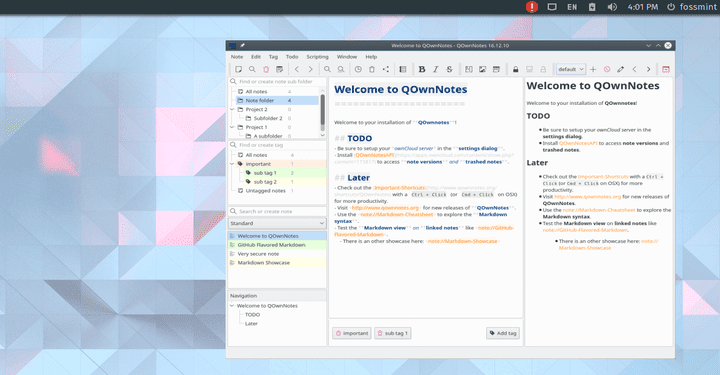Jump to Later heading in Navigation
Viewport: 720px width, 375px height.
click(x=251, y=324)
